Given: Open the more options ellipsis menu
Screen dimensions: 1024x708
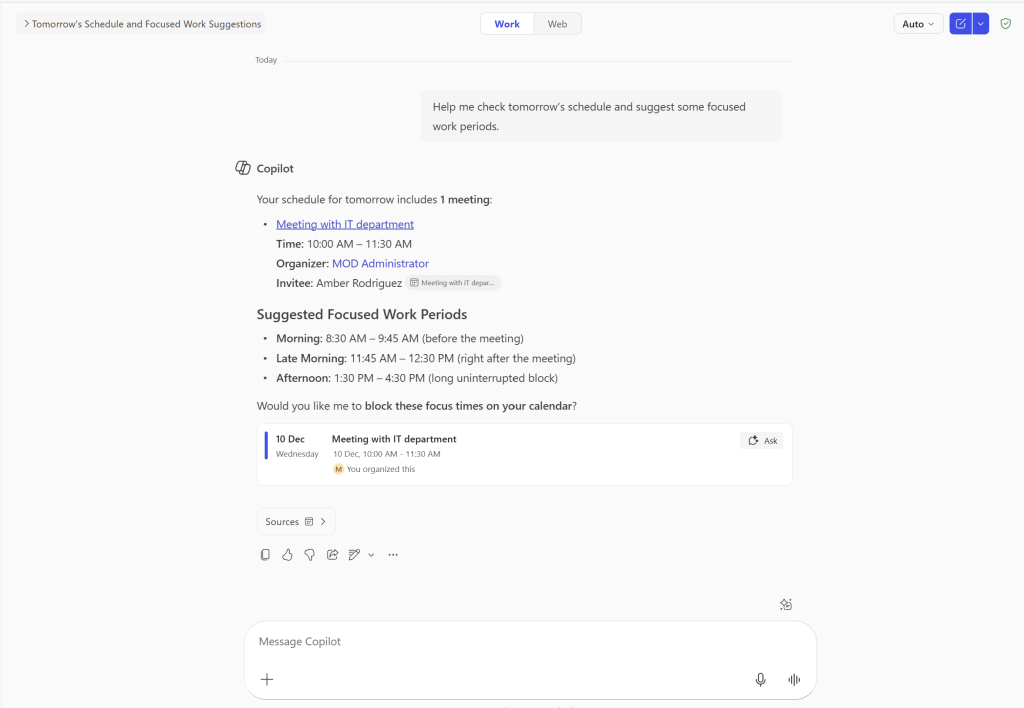Looking at the screenshot, I should pyautogui.click(x=393, y=555).
